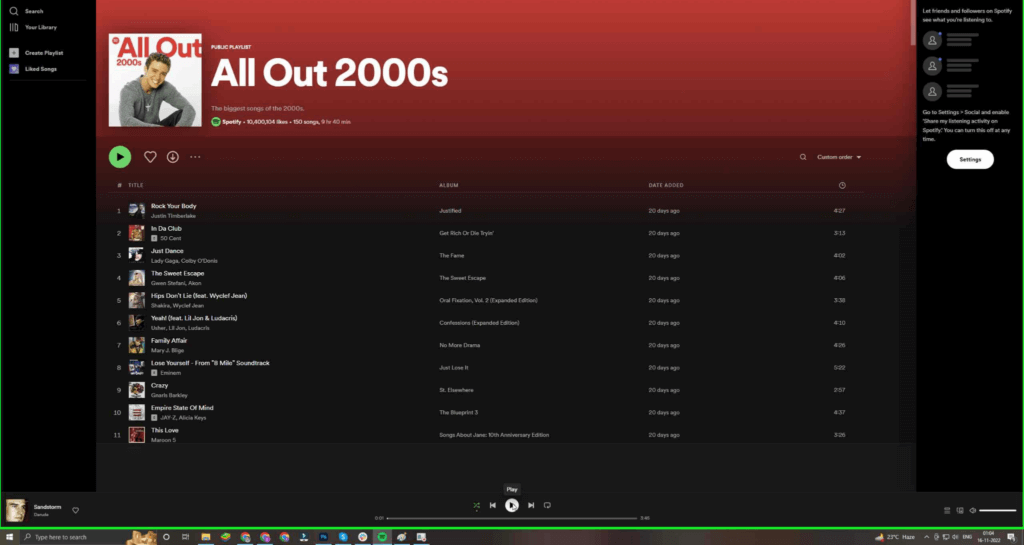Click the Settings button in friend panel
This screenshot has height=545, width=1024.
point(970,159)
